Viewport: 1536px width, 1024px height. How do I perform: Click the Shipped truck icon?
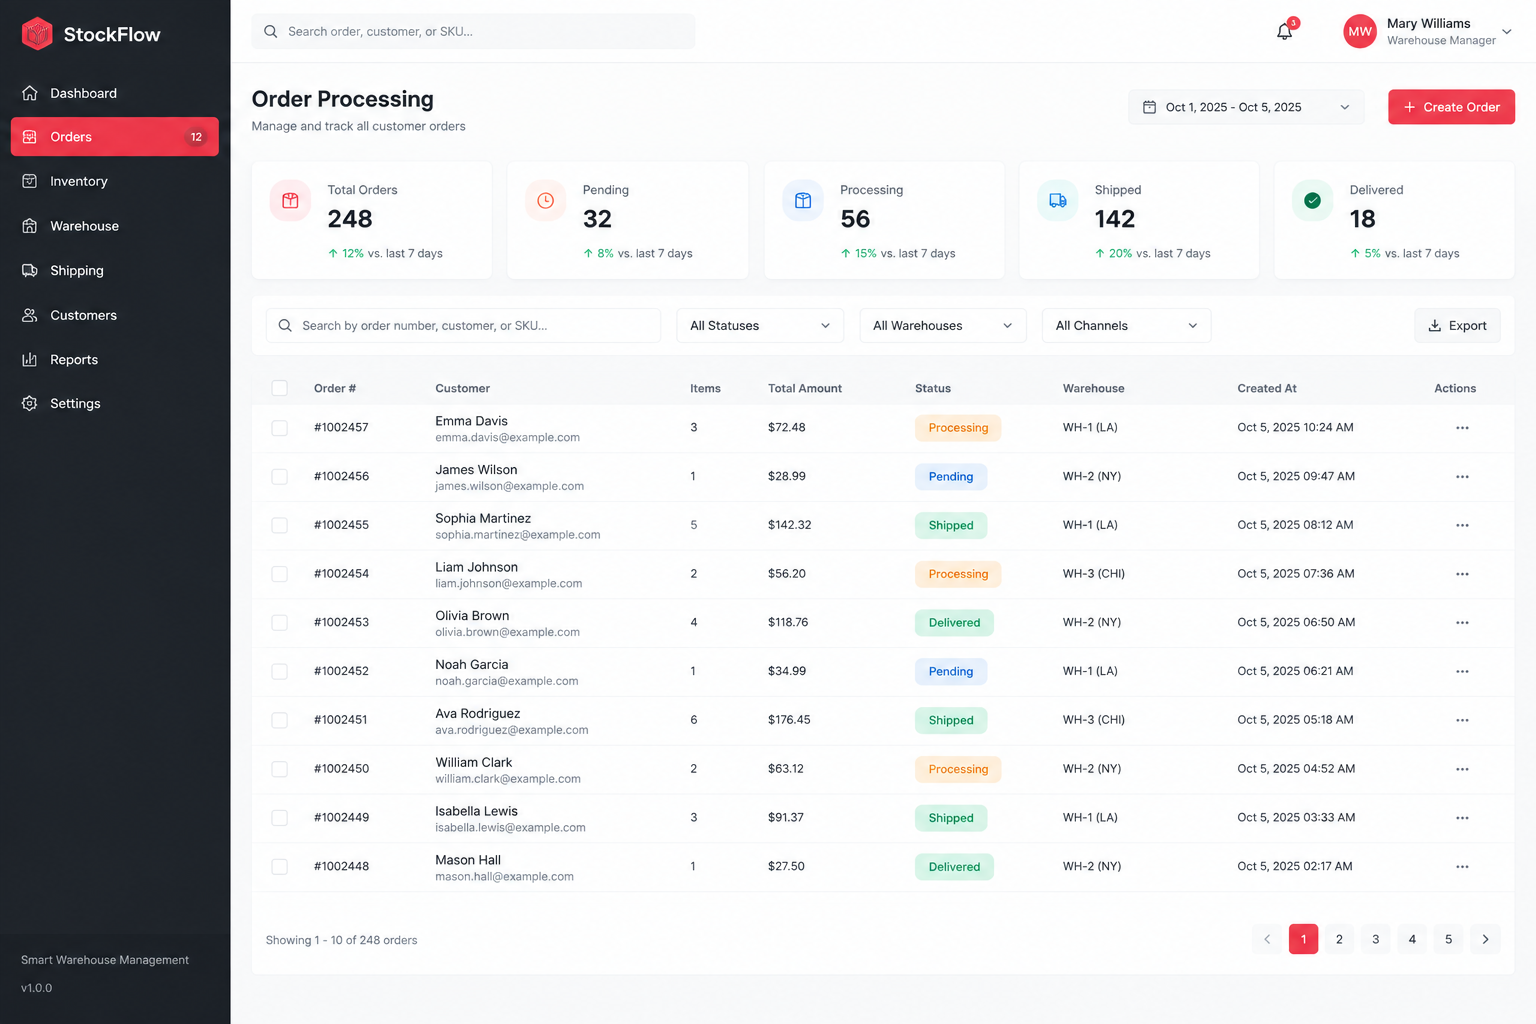[x=1058, y=201]
